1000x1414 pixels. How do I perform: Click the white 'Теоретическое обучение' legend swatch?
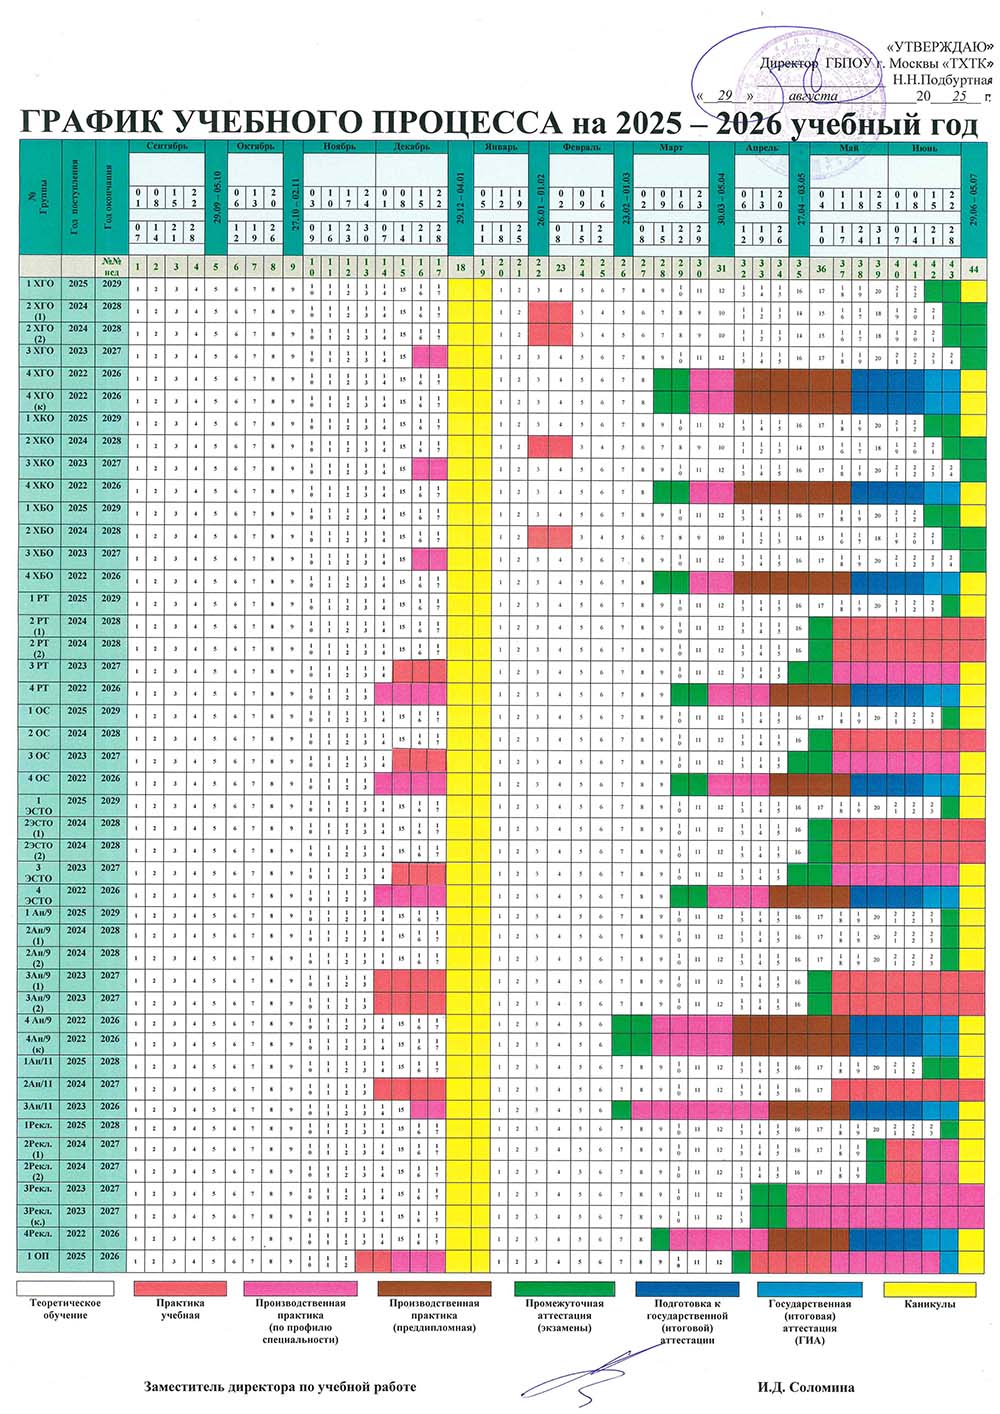tap(67, 1289)
